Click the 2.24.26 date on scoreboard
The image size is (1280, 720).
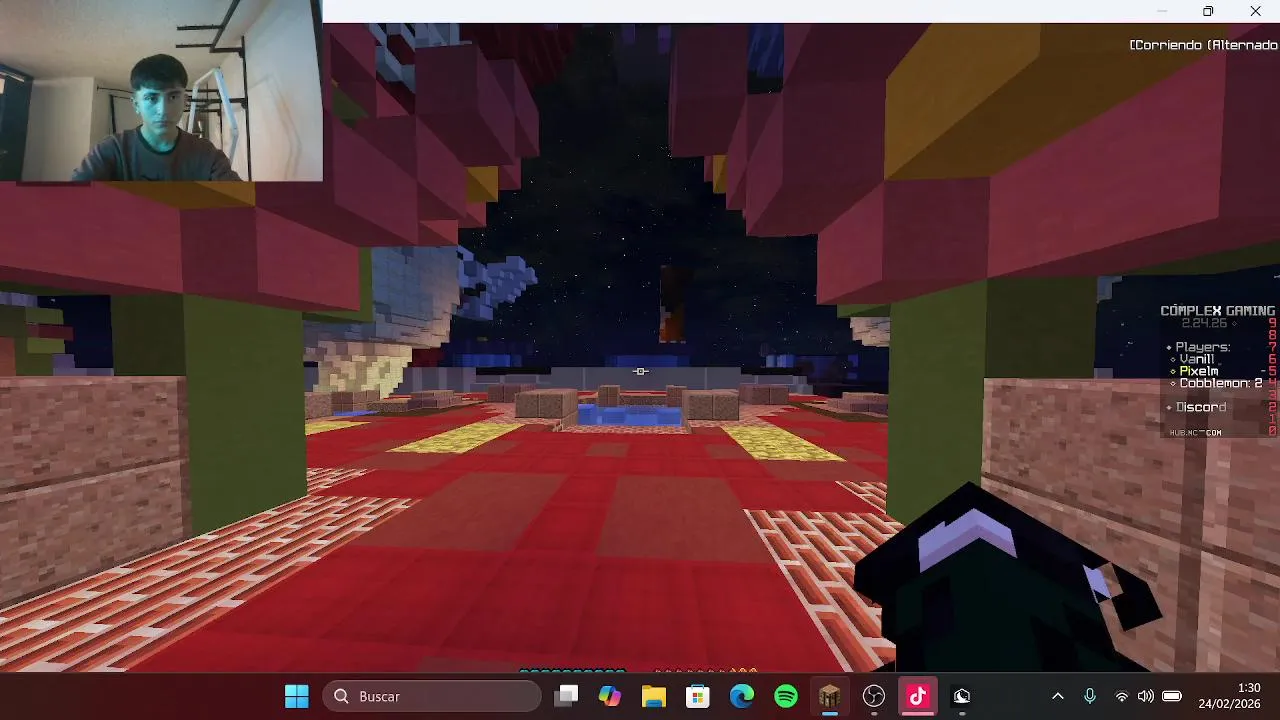pyautogui.click(x=1204, y=323)
